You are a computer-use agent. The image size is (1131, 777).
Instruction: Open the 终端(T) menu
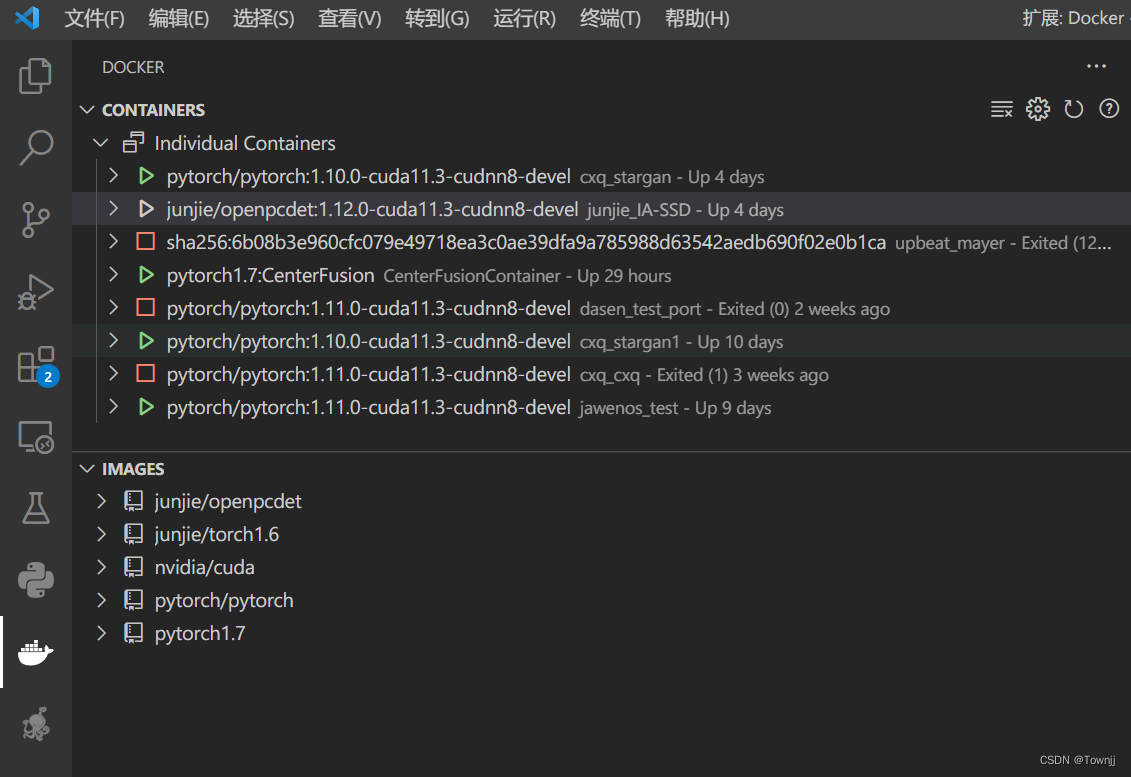pos(609,18)
